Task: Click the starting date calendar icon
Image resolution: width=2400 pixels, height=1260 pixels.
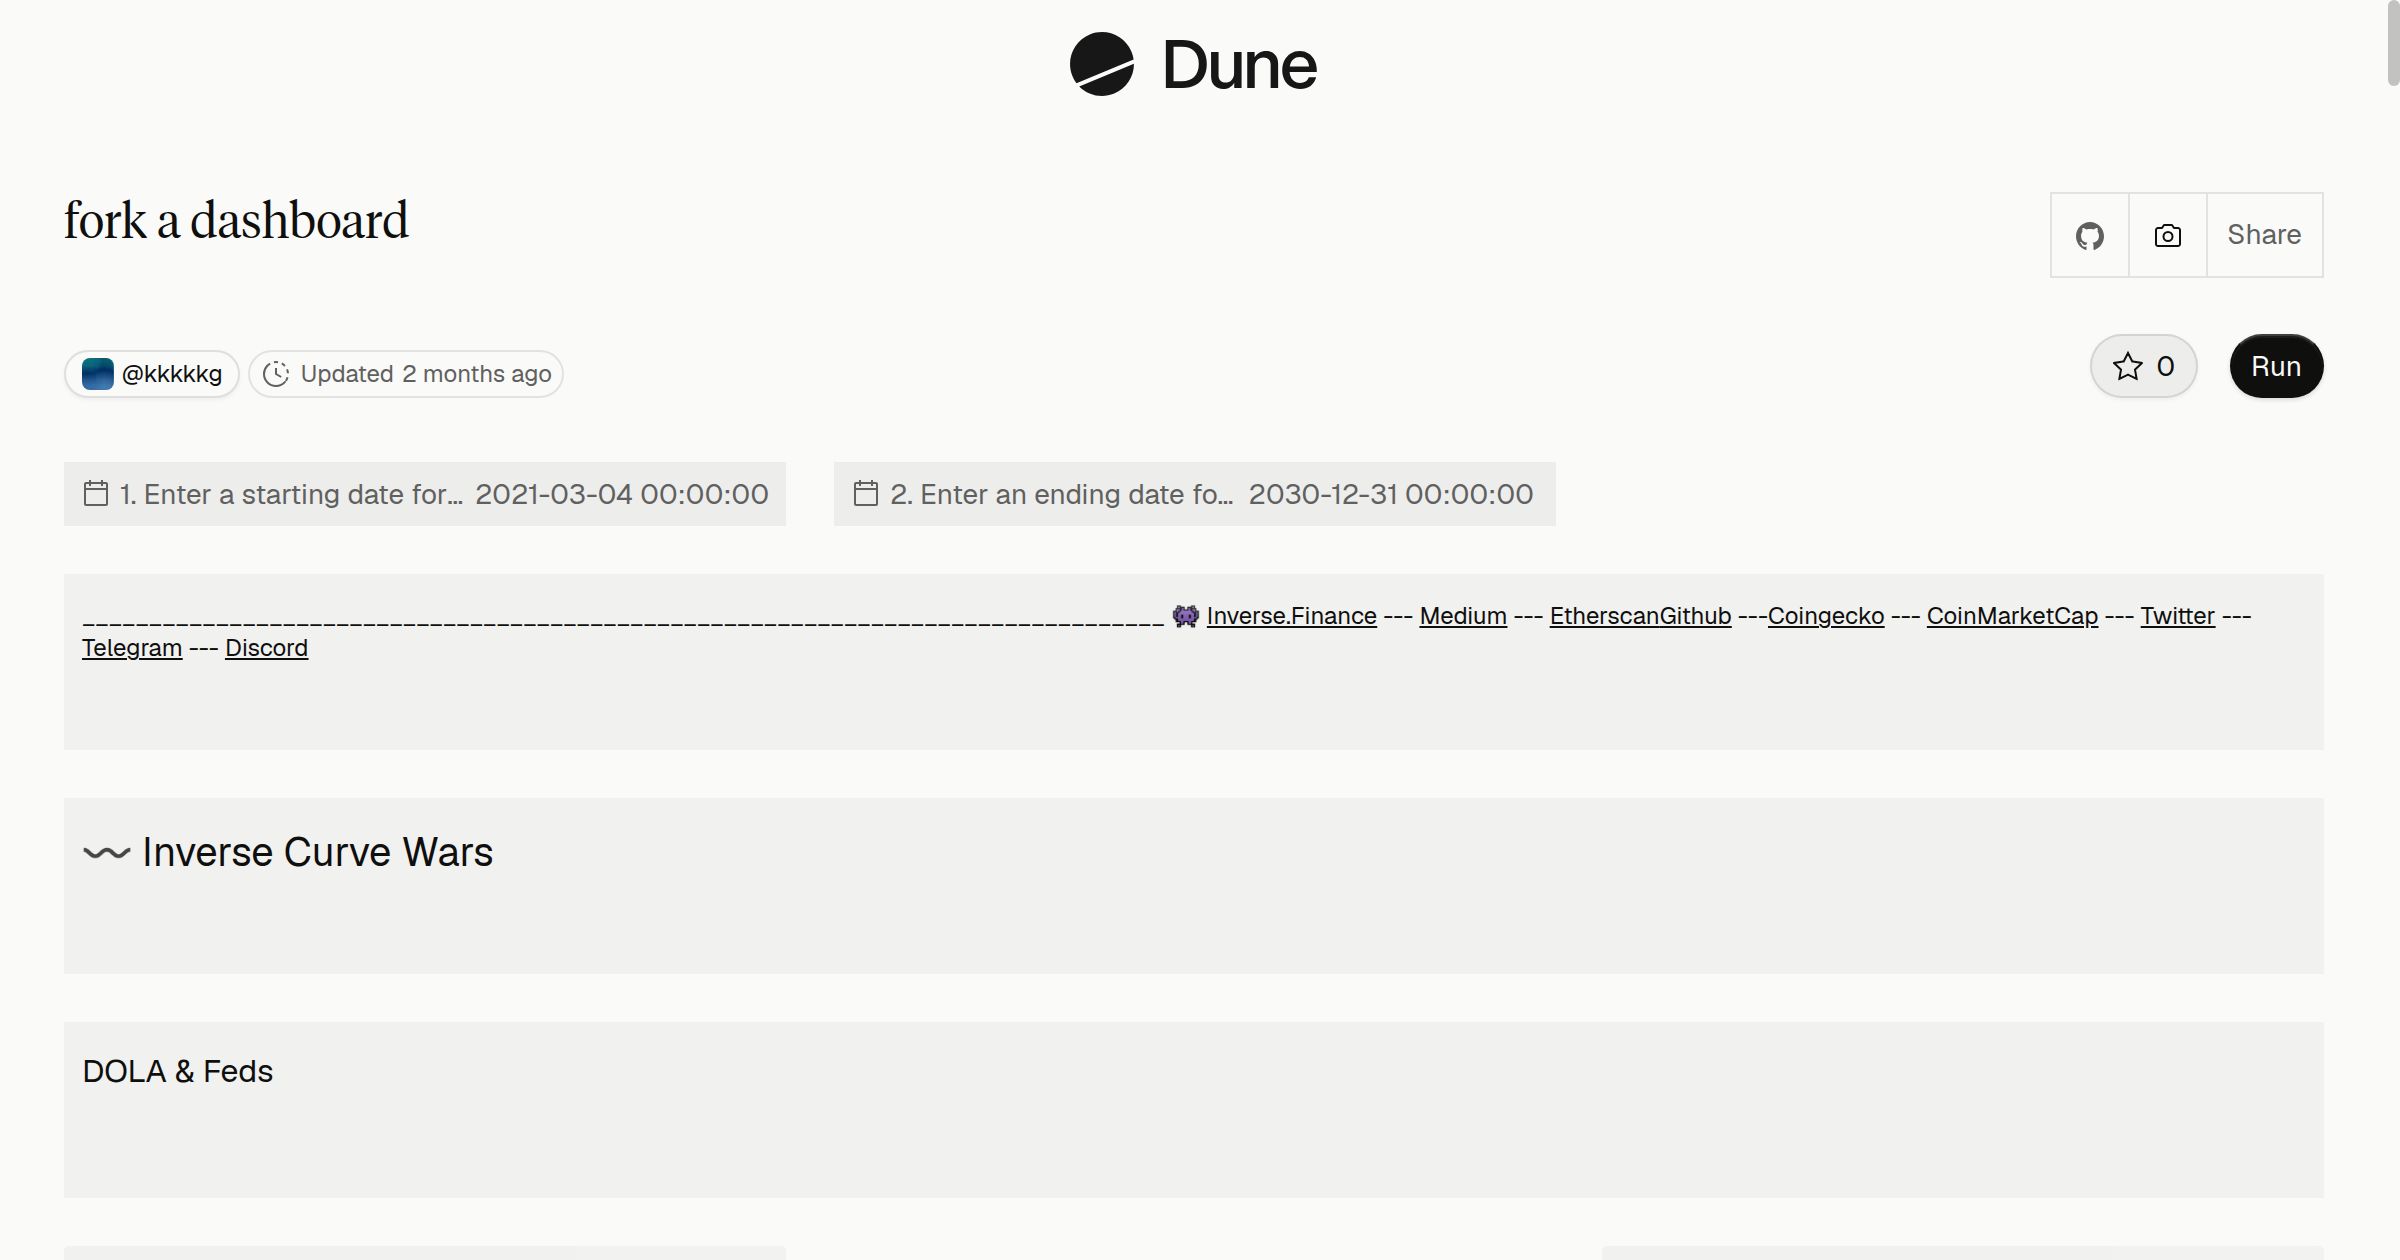Action: [96, 493]
